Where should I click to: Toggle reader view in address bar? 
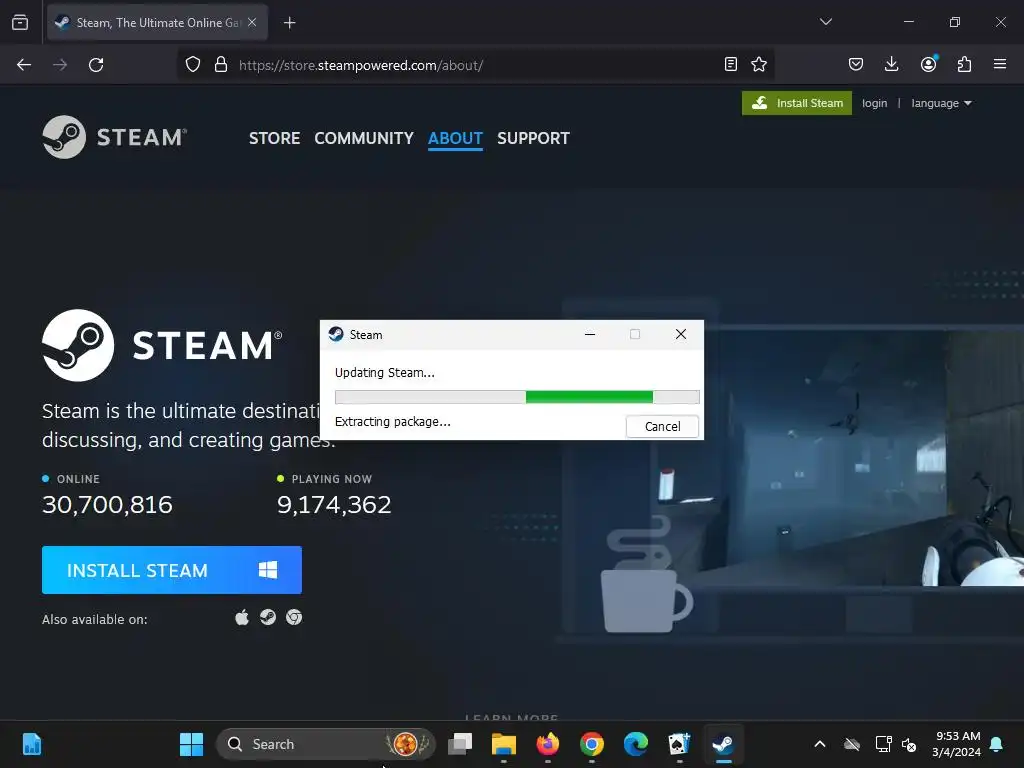coord(731,64)
